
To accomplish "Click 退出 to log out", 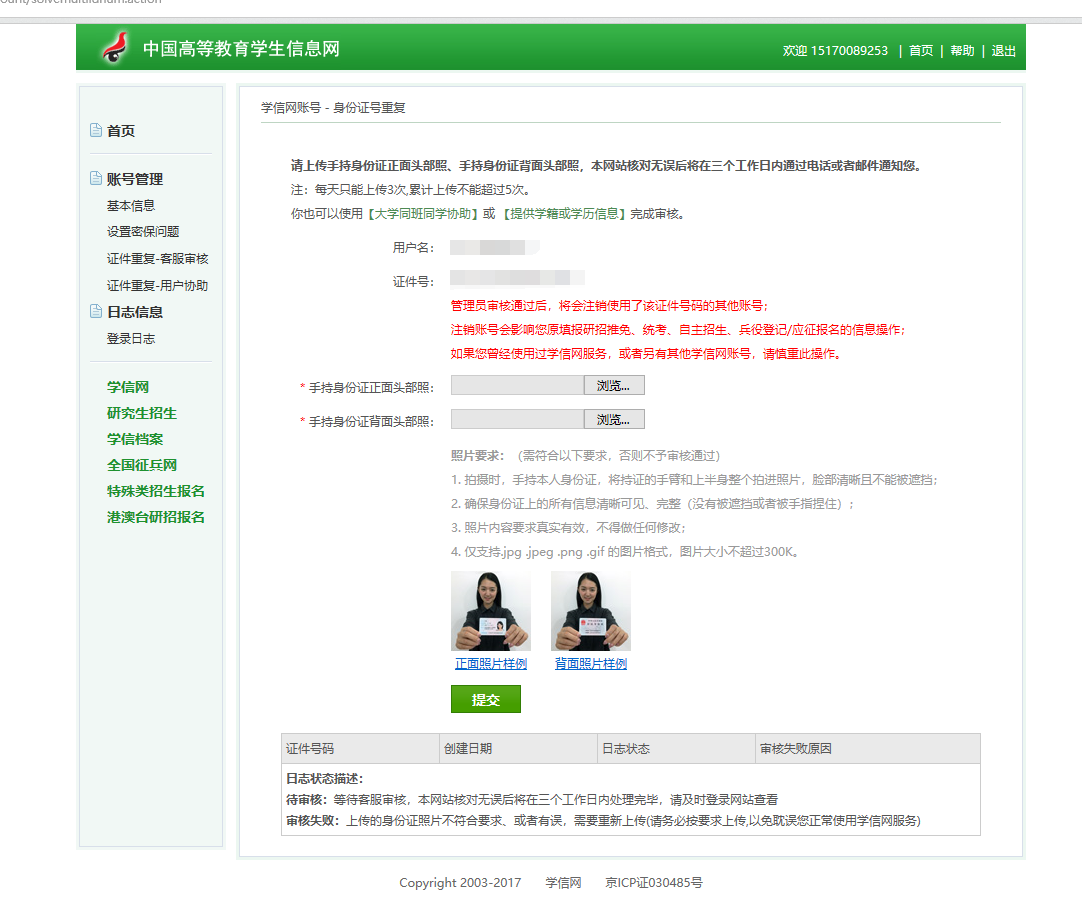I will pyautogui.click(x=1003, y=49).
